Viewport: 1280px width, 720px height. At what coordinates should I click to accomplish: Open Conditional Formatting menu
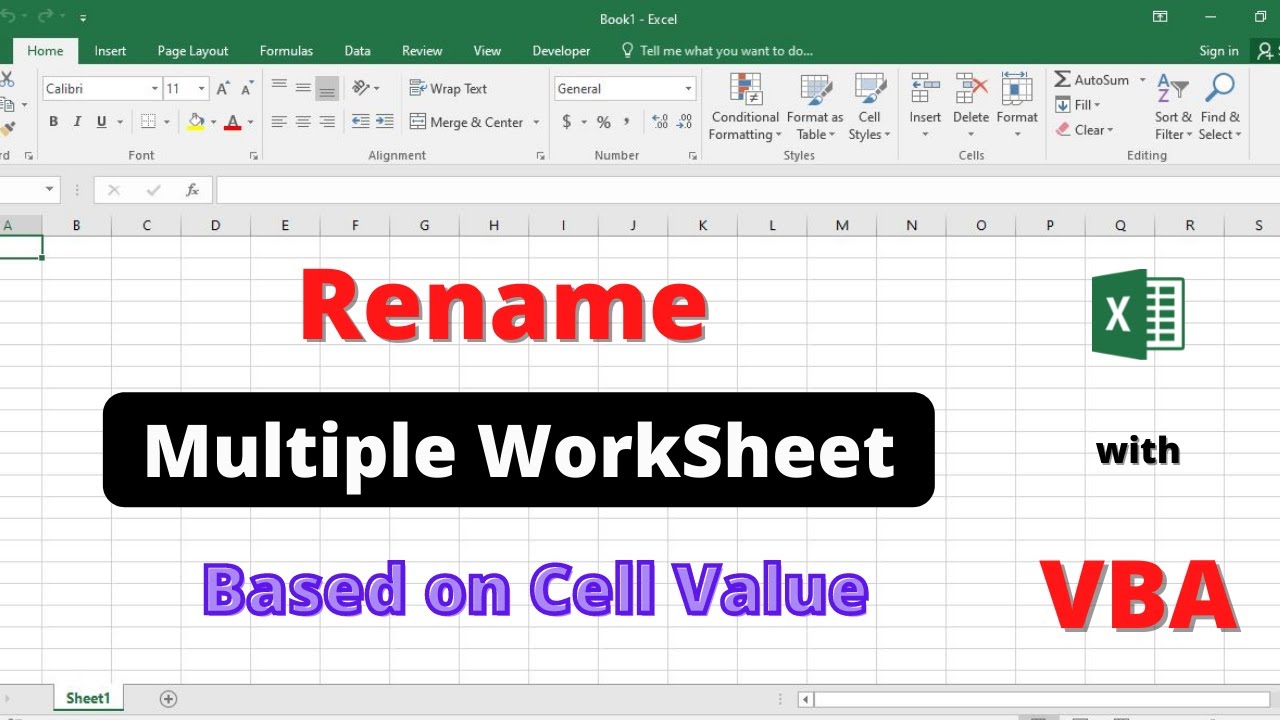click(x=745, y=107)
